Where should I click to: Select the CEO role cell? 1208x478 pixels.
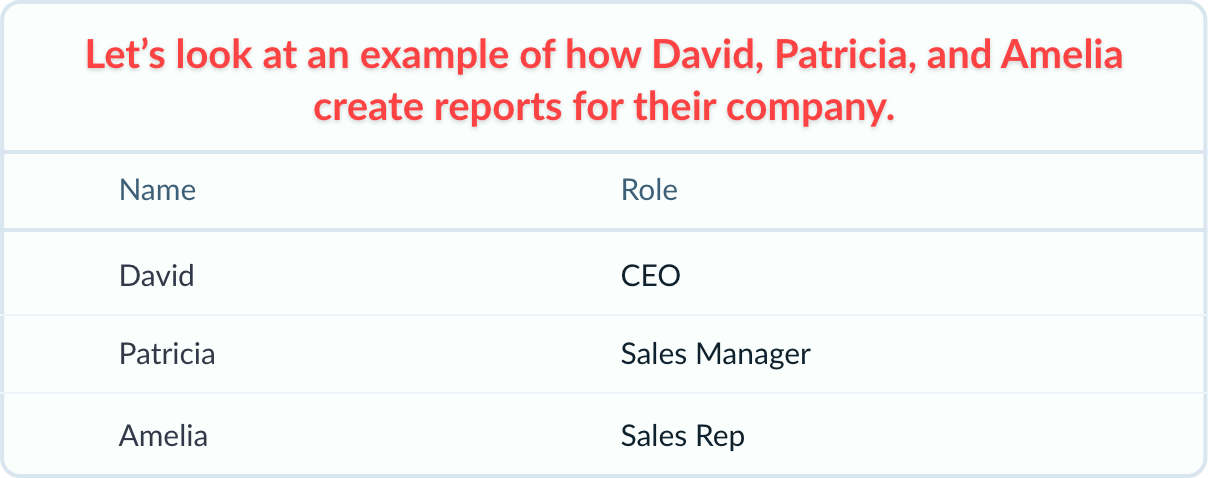pos(650,275)
